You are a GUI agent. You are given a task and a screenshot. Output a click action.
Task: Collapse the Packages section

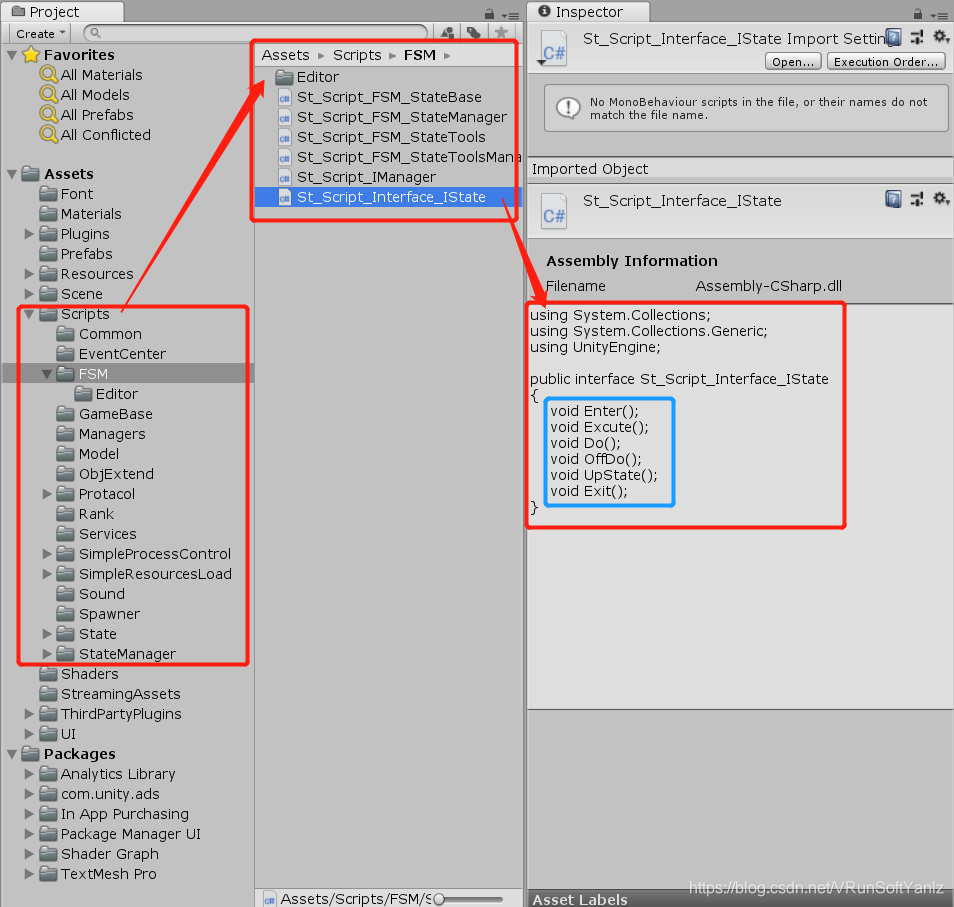tap(12, 754)
